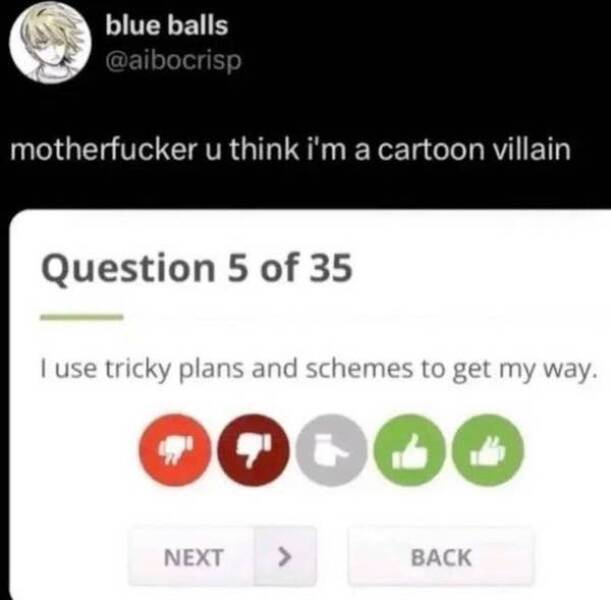This screenshot has height=600, width=611.
Task: Click the display name blue balls
Action: 166,26
